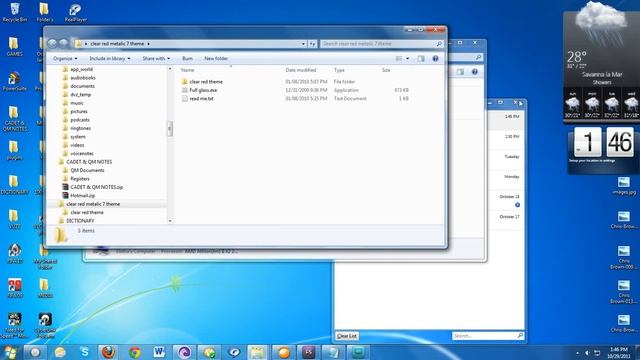The height and width of the screenshot is (360, 640).
Task: Select pictures in the folder tree
Action: (79, 111)
